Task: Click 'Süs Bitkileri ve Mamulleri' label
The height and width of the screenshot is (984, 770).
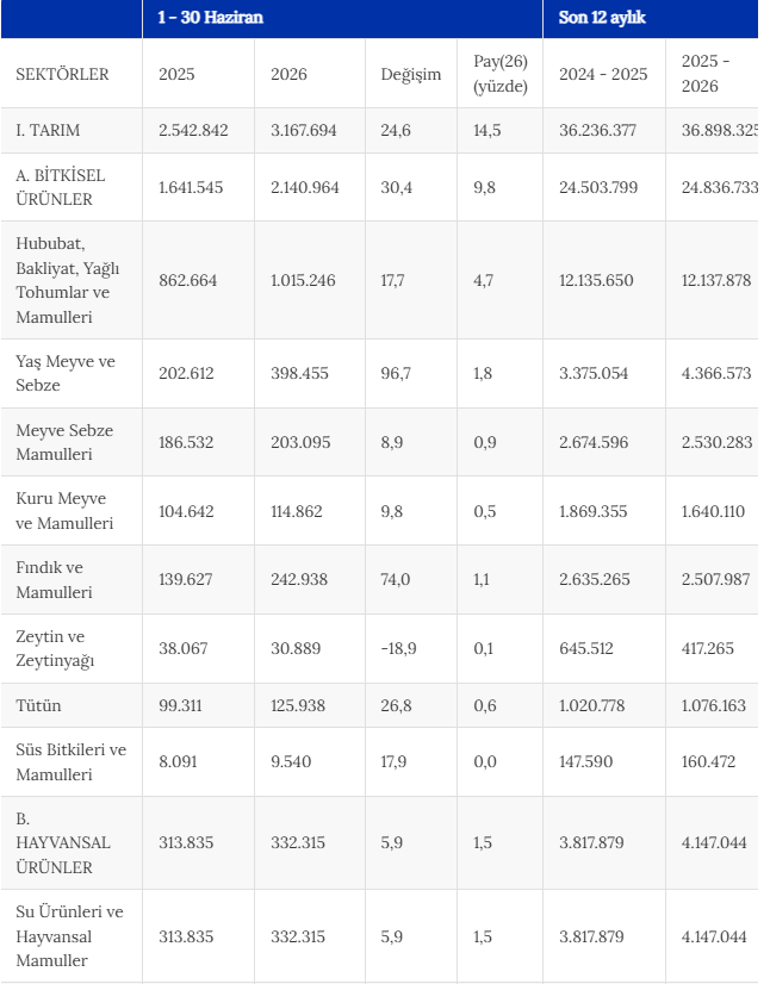Action: point(71,762)
